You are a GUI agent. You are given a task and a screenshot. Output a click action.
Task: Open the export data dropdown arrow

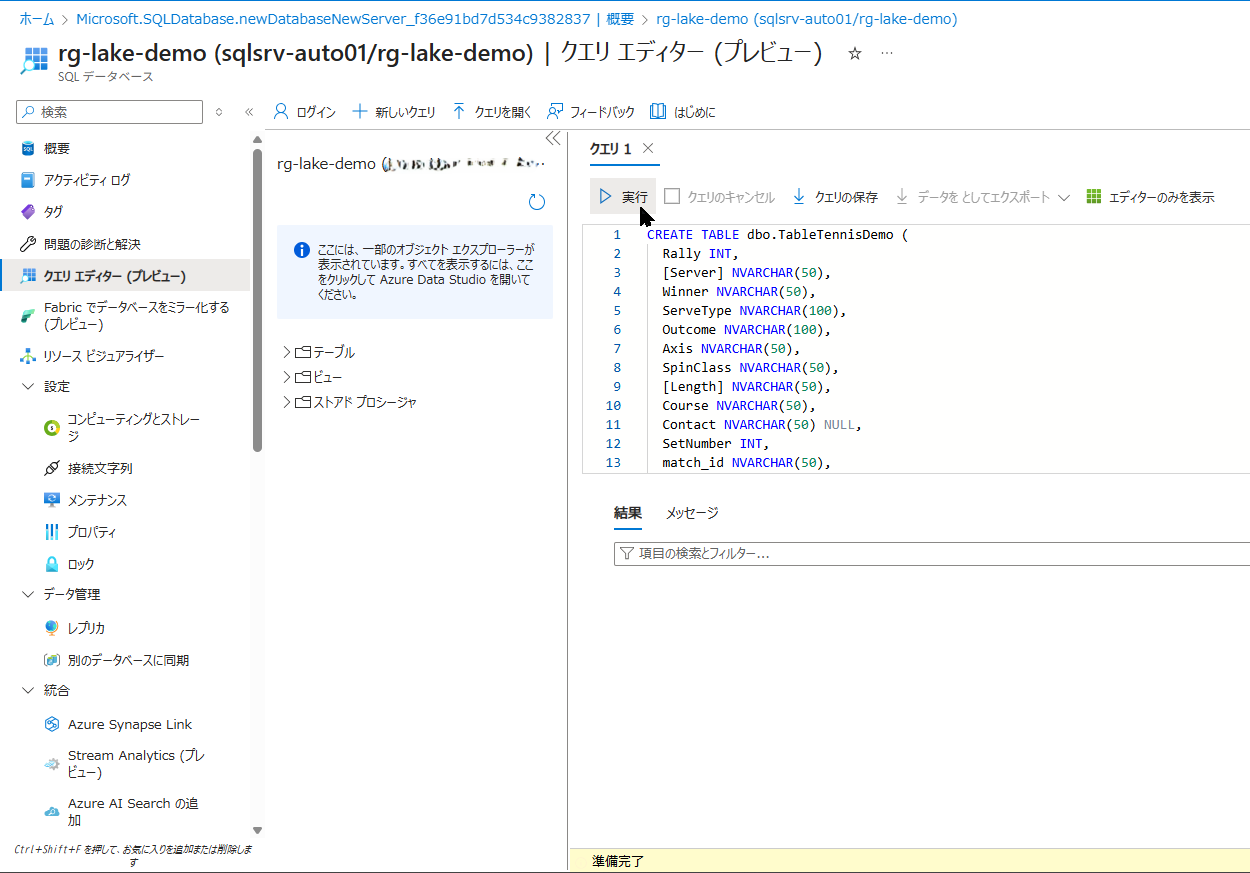[1064, 198]
